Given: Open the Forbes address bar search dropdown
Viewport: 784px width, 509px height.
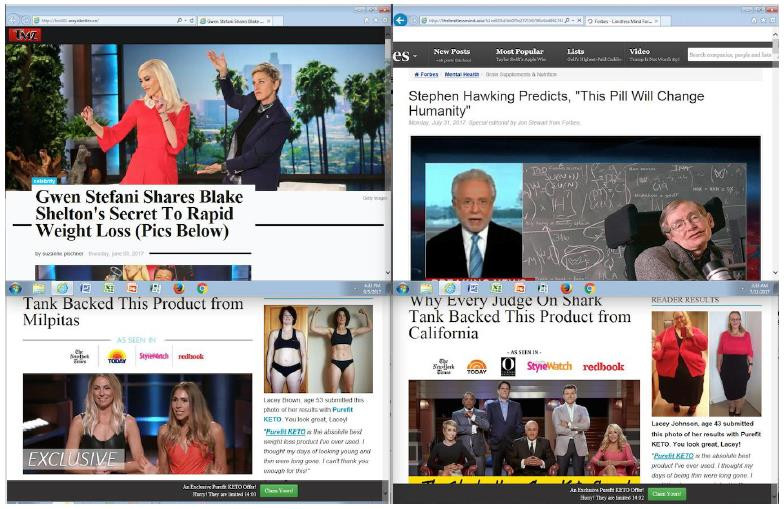Looking at the screenshot, I should pyautogui.click(x=572, y=20).
